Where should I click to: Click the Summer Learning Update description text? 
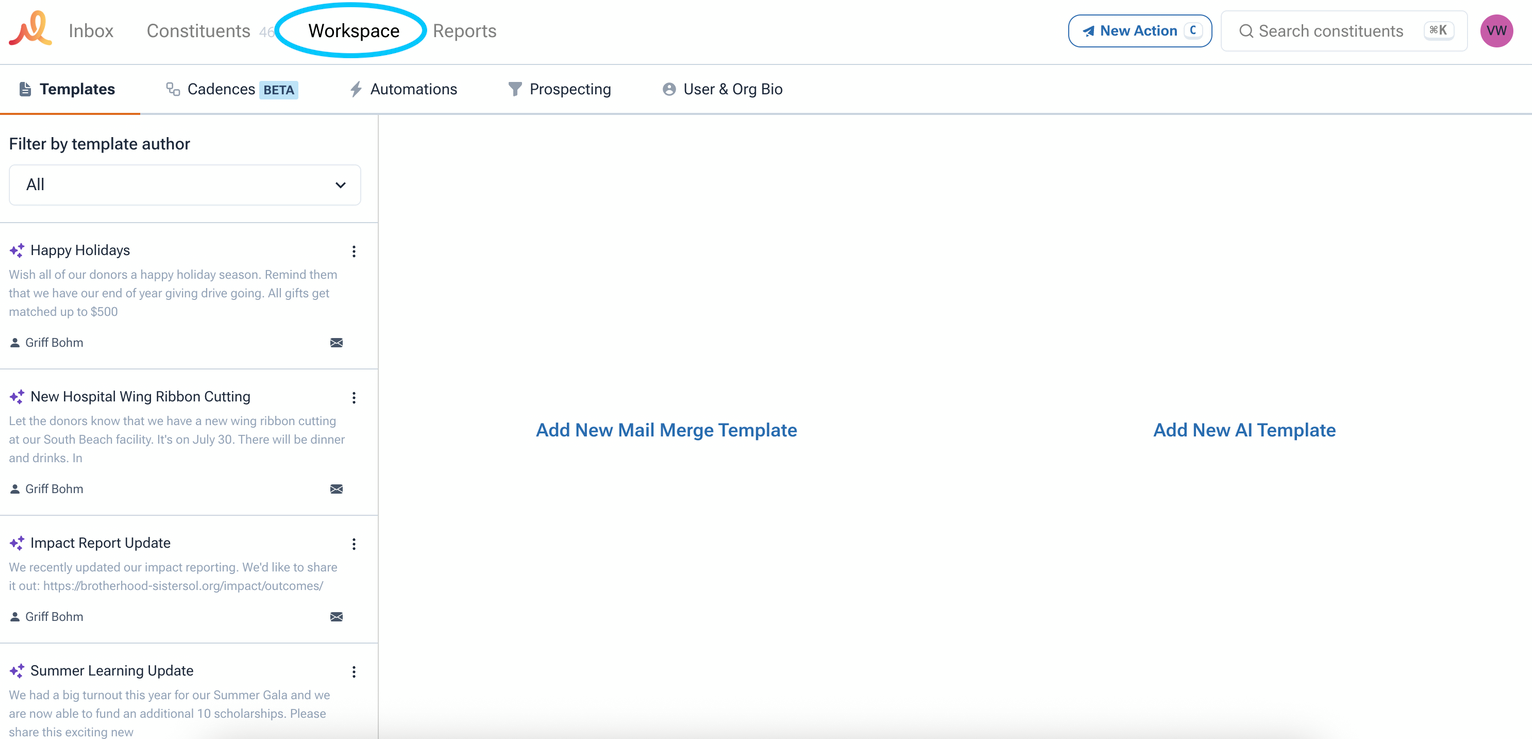click(x=169, y=714)
